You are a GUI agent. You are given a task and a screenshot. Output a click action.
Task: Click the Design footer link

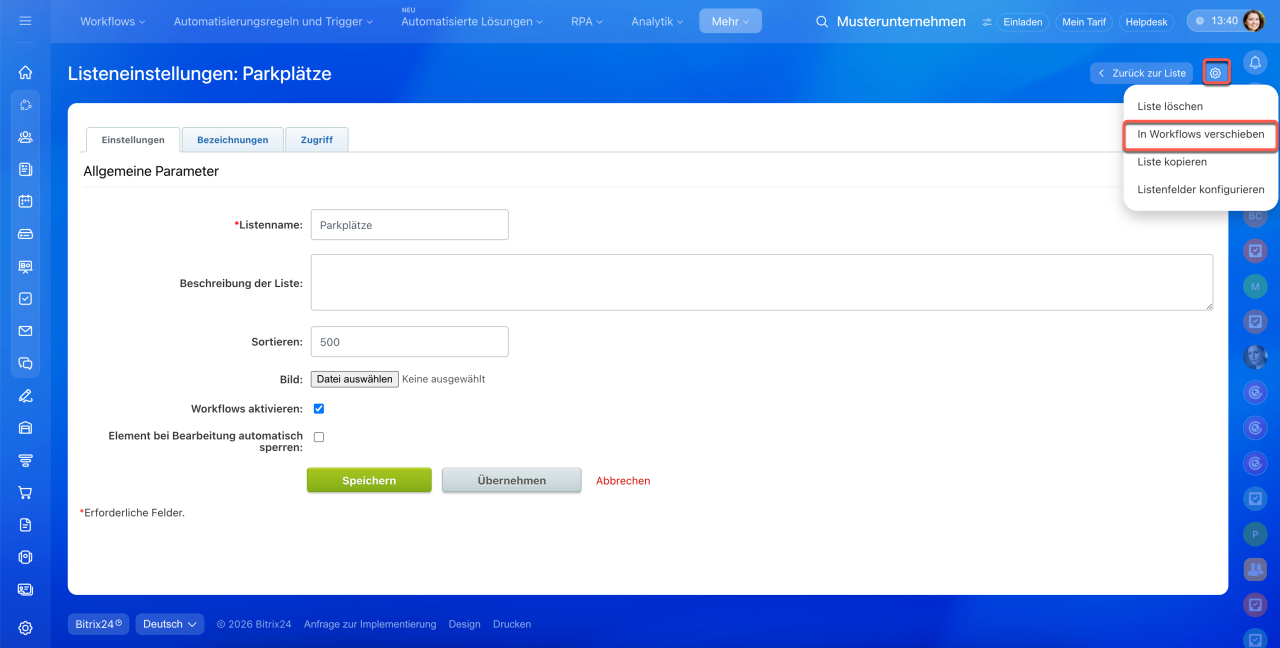(465, 624)
